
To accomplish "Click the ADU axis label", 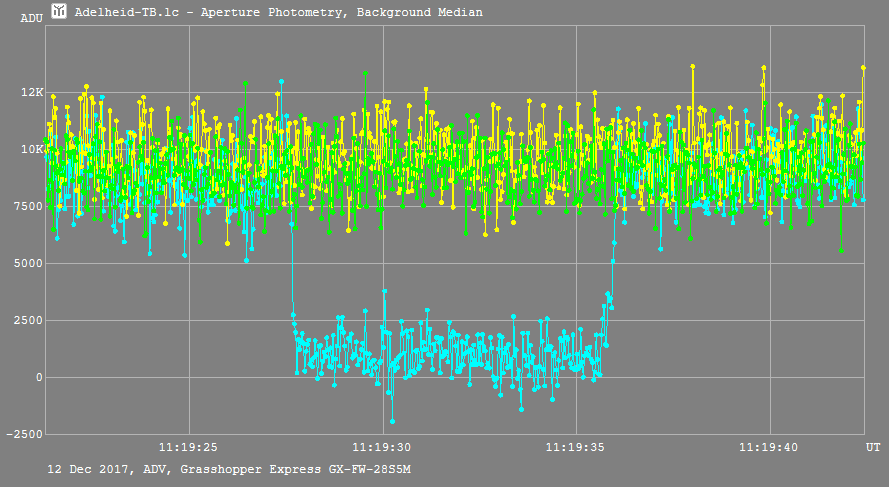I will tap(32, 19).
